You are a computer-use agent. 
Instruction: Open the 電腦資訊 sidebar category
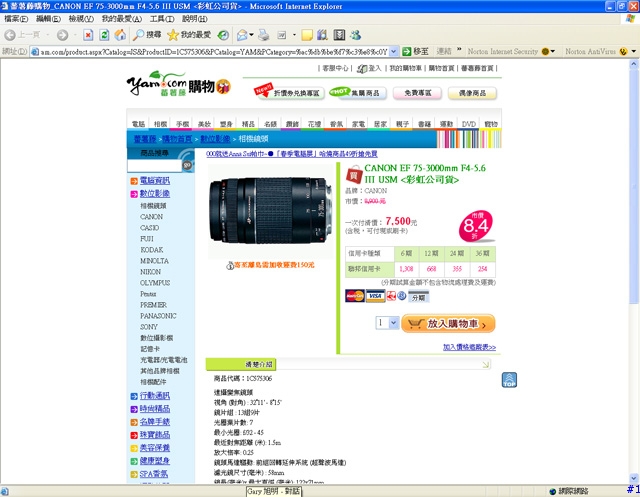point(155,180)
